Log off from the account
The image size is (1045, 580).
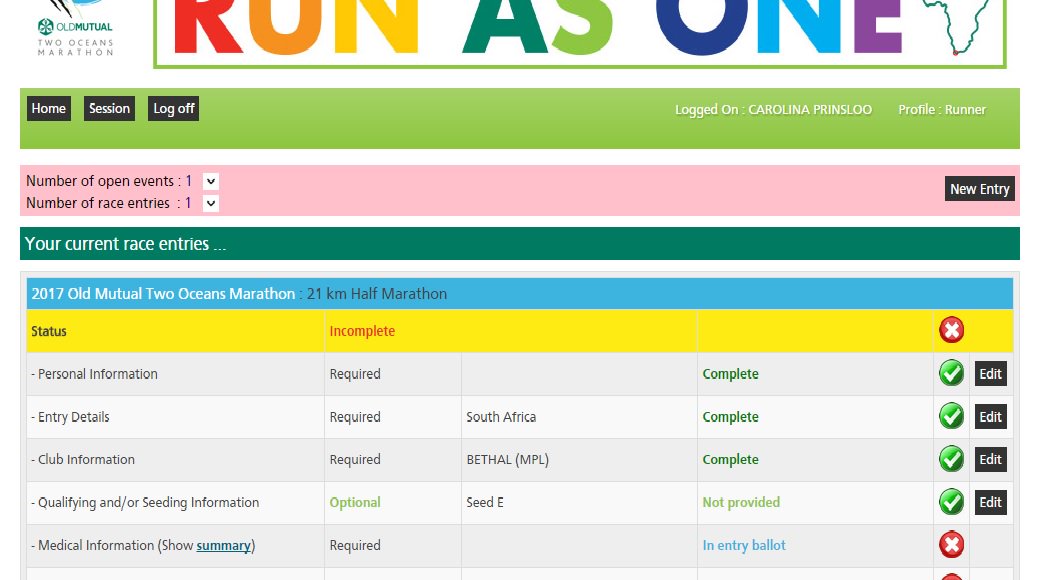pos(173,109)
